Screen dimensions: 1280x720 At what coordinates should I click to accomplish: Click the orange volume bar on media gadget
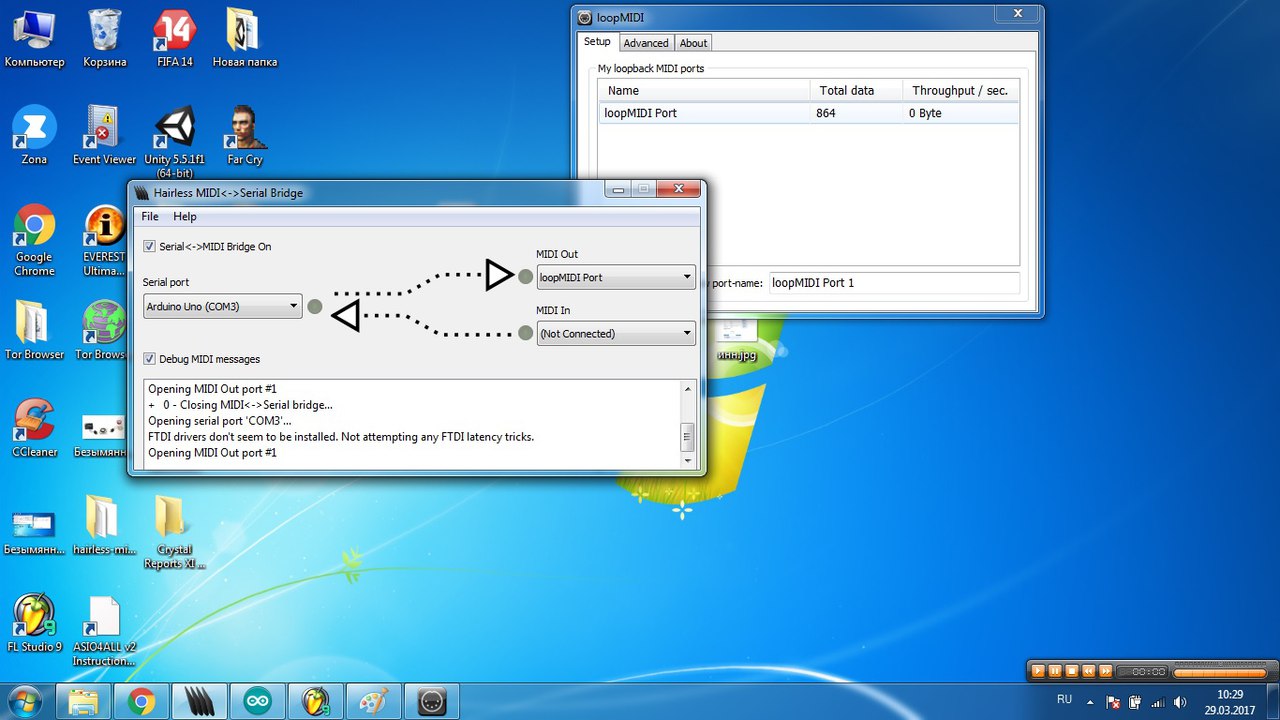click(x=1219, y=671)
